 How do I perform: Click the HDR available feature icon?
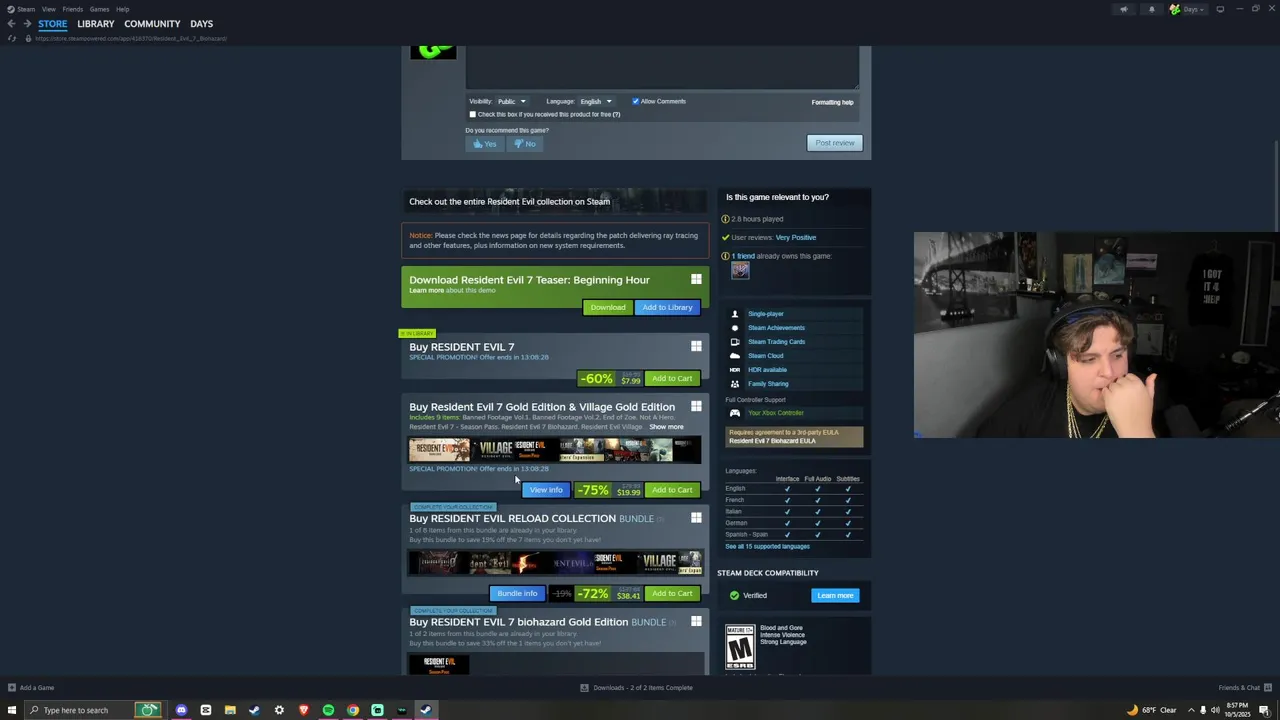coord(735,370)
